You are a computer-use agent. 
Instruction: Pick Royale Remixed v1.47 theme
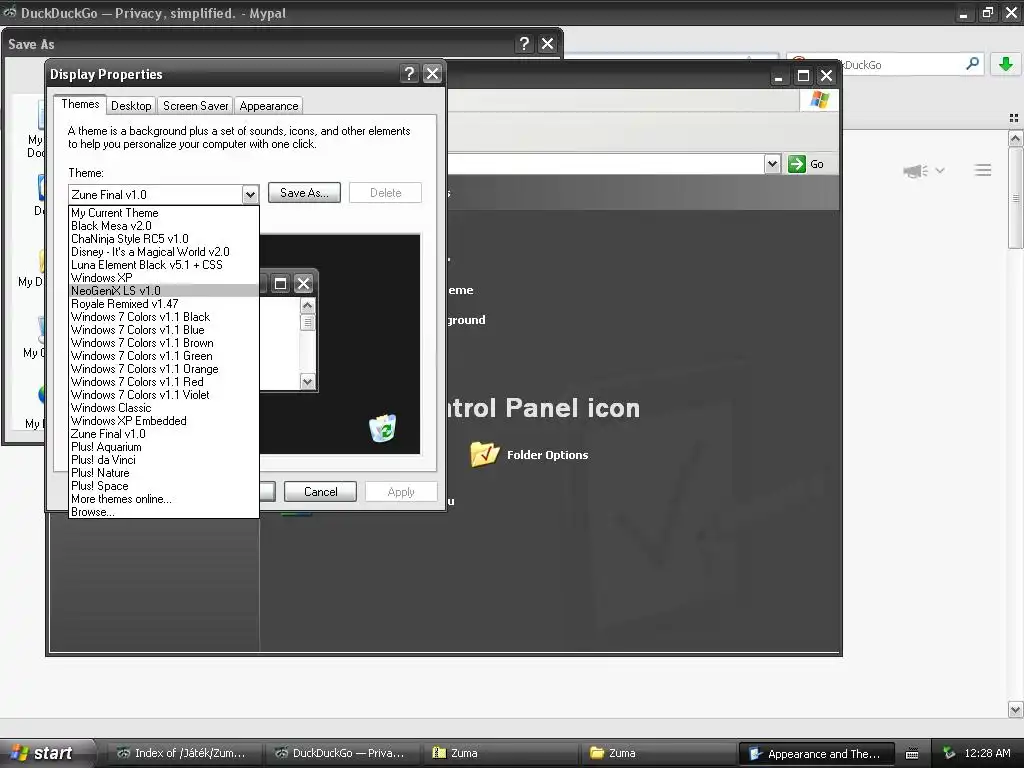163,304
